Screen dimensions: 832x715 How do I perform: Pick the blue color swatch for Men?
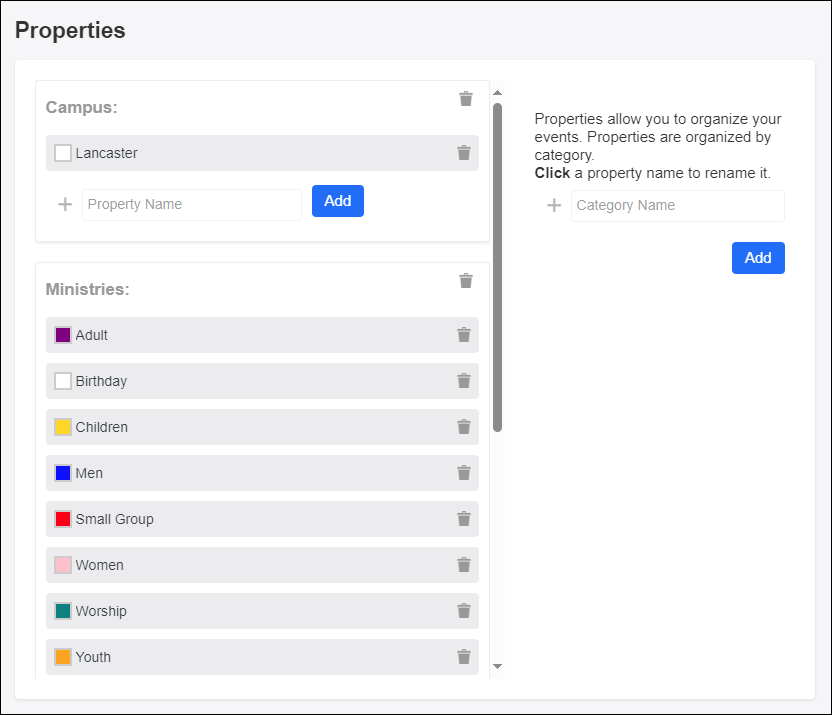(63, 473)
